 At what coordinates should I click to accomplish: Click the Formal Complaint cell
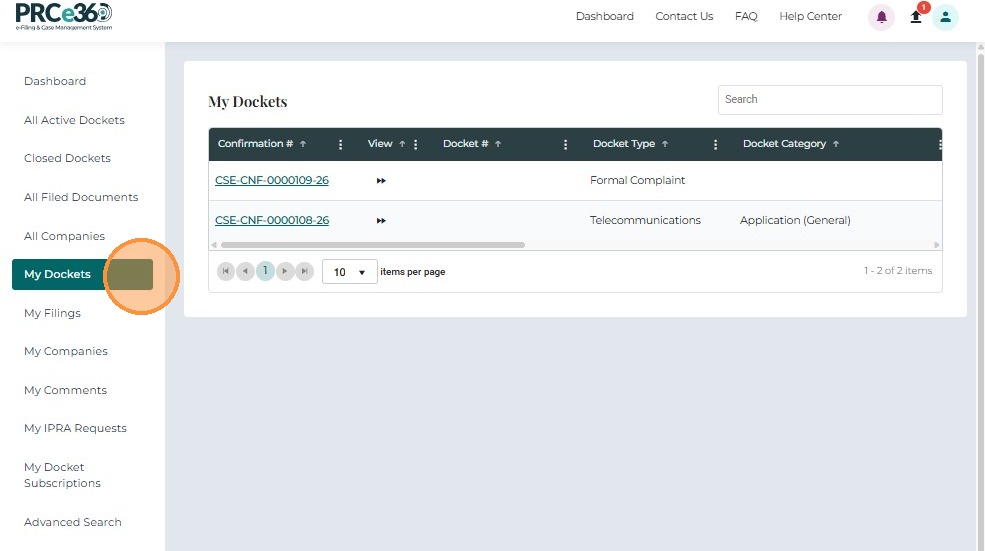[x=637, y=180]
